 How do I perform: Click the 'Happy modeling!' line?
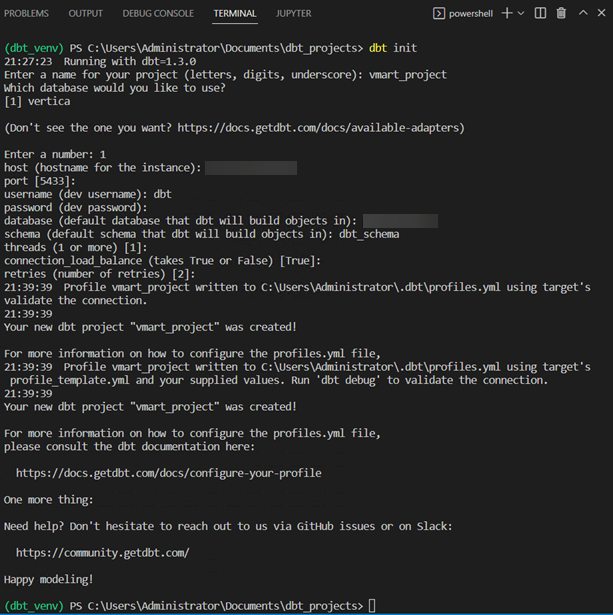pyautogui.click(x=49, y=580)
